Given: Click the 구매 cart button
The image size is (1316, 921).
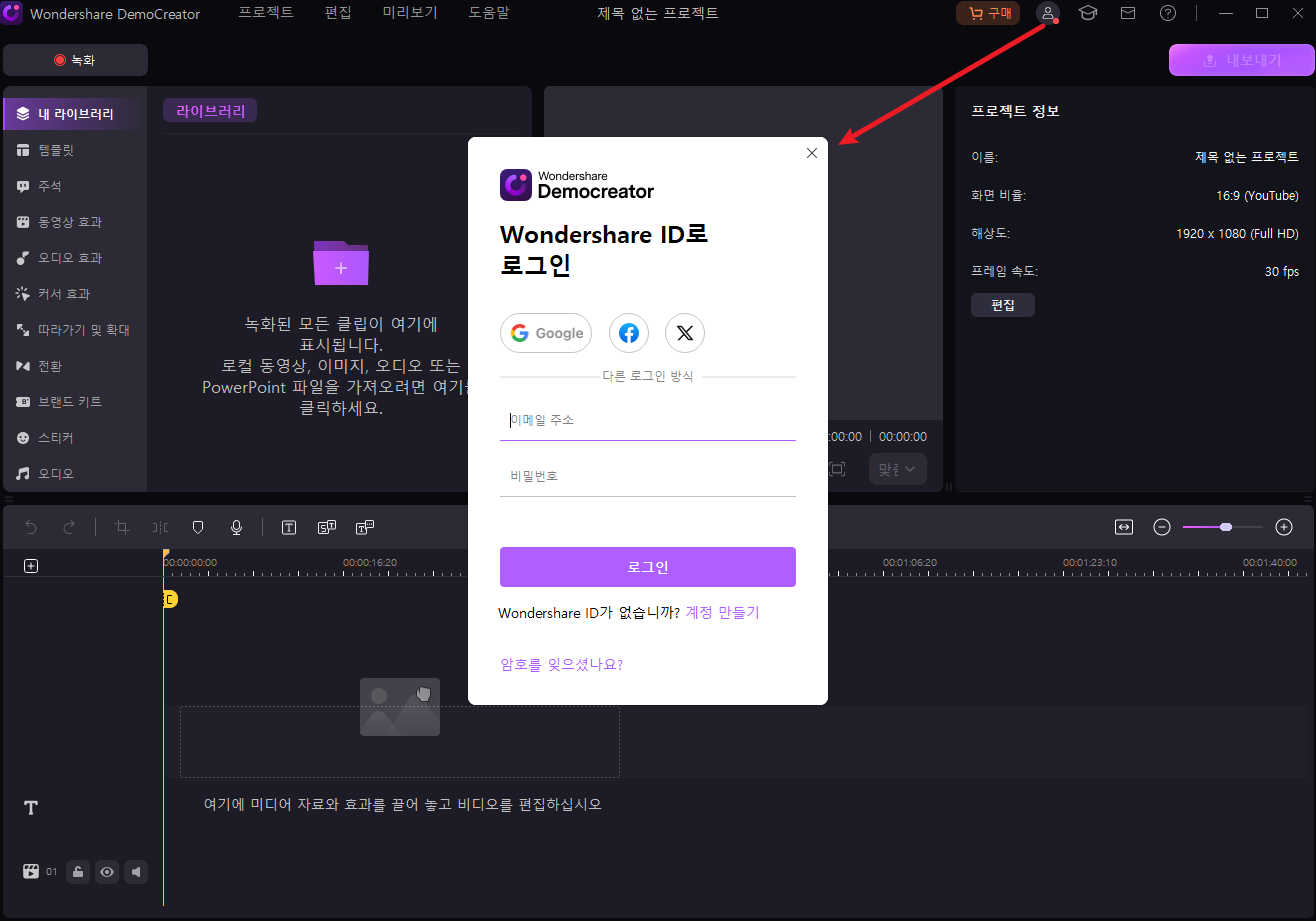Looking at the screenshot, I should tap(988, 13).
